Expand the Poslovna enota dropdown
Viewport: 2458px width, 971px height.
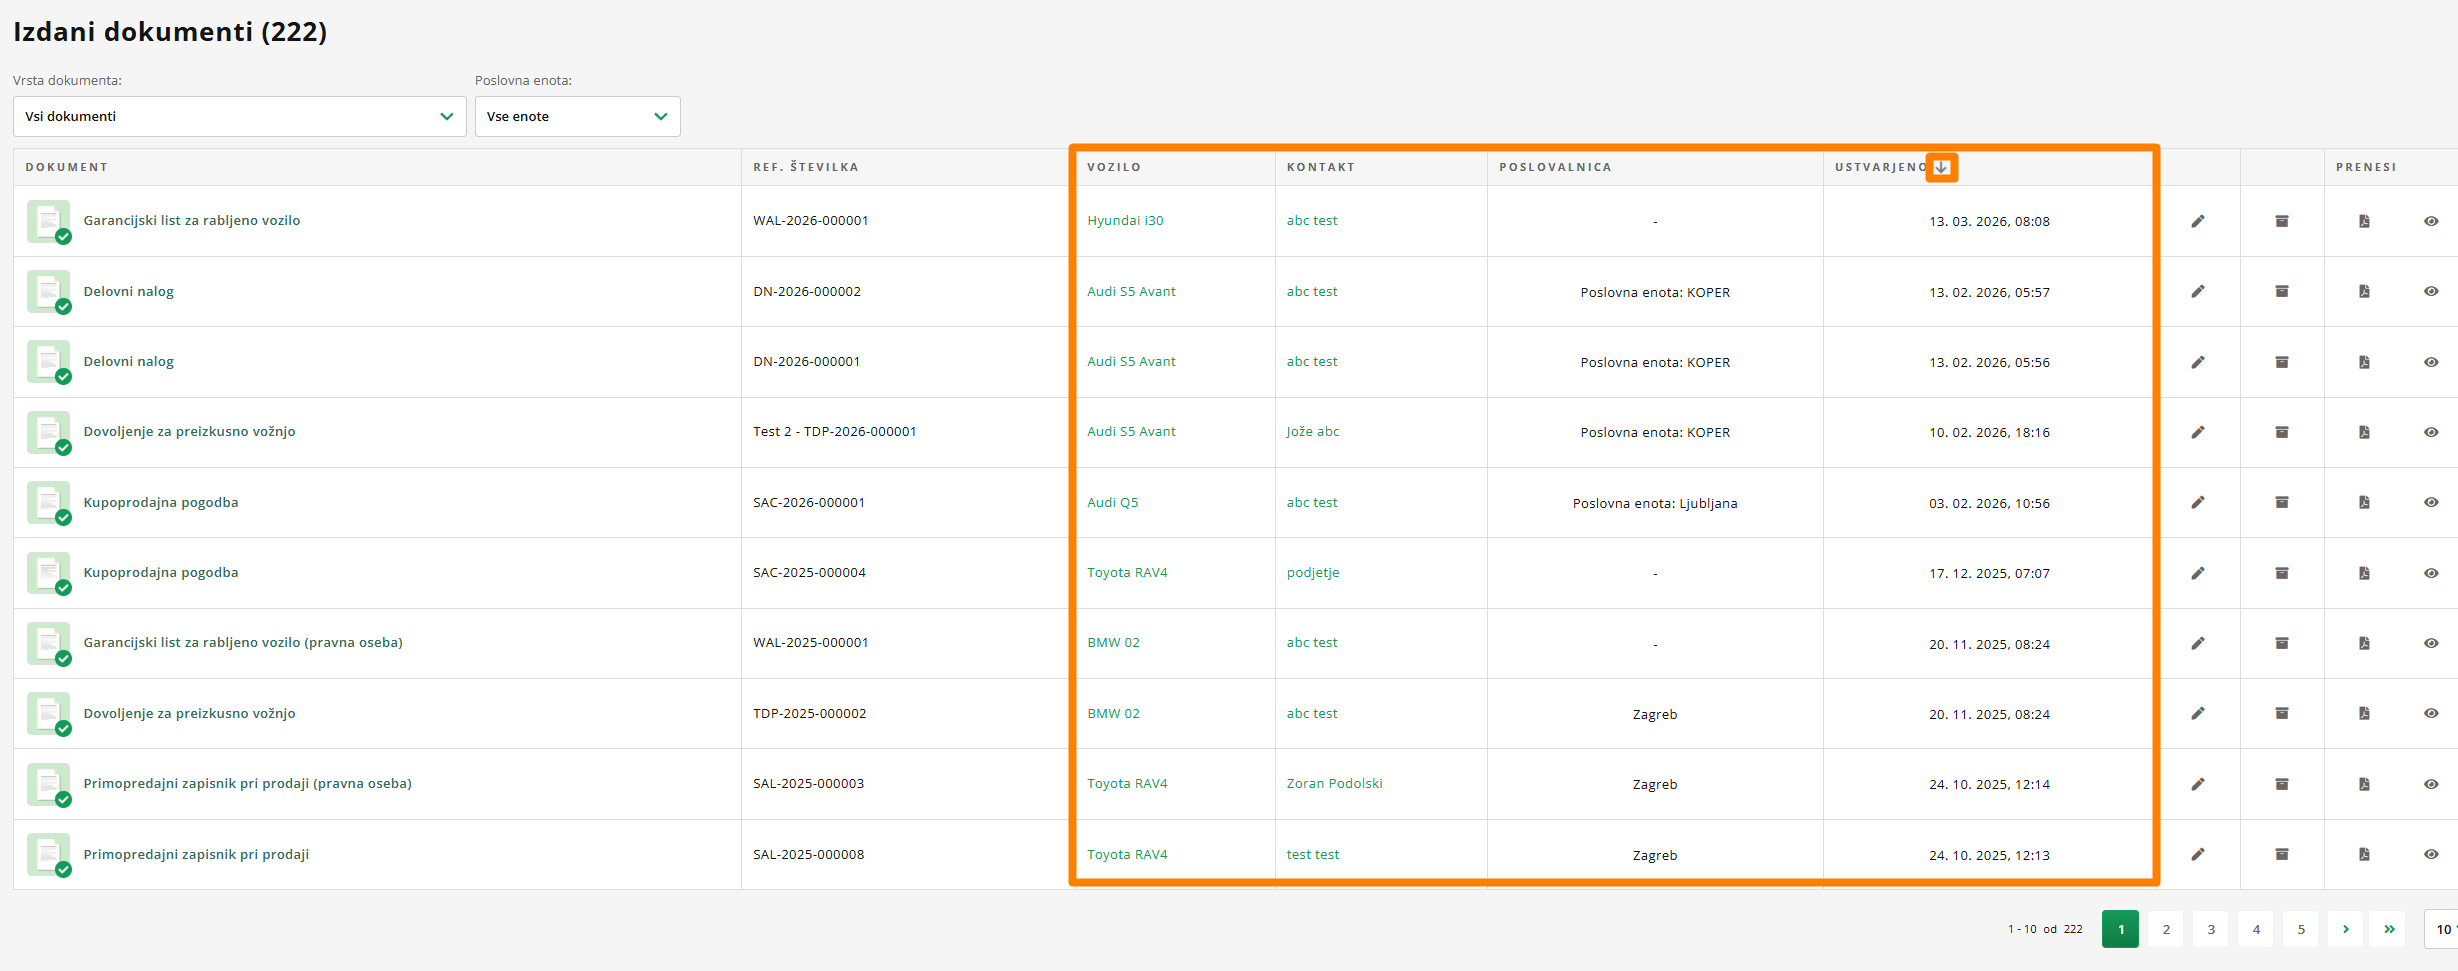577,116
